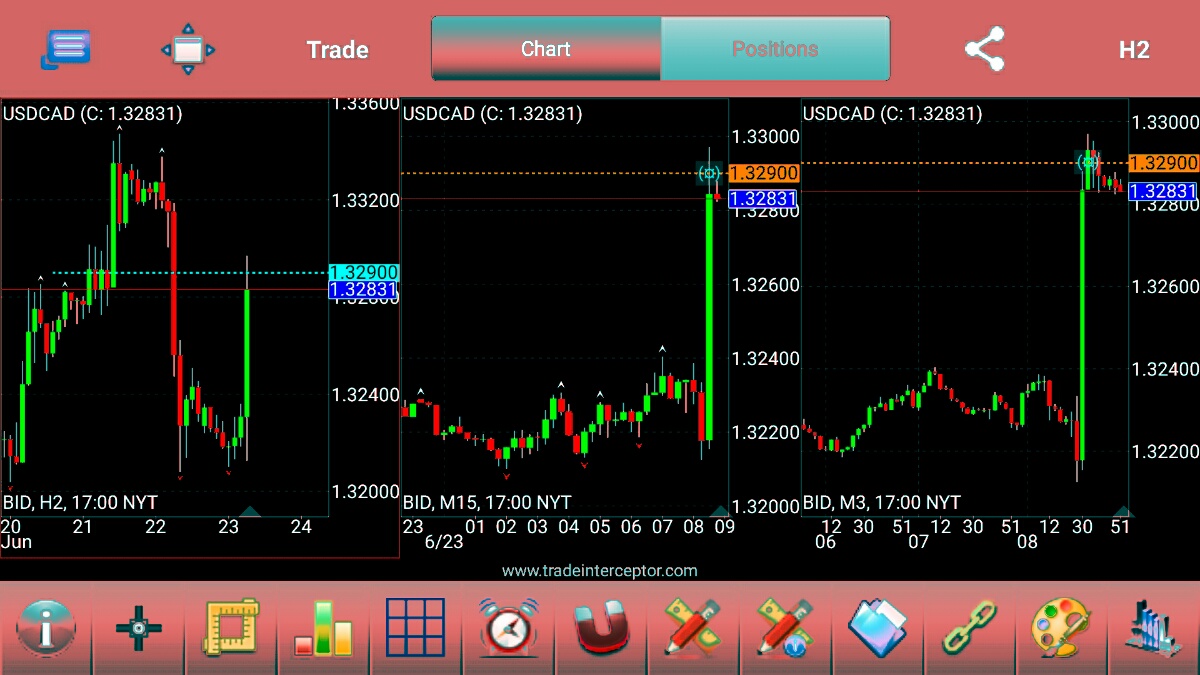Open the chat messages icon
1200x675 pixels.
click(66, 49)
